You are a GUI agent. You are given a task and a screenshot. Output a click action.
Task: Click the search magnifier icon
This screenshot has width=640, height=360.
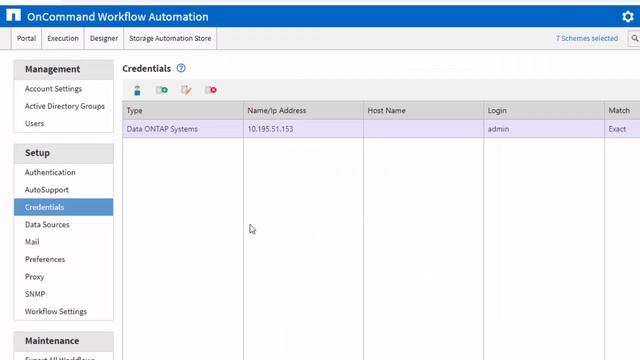[x=634, y=38]
